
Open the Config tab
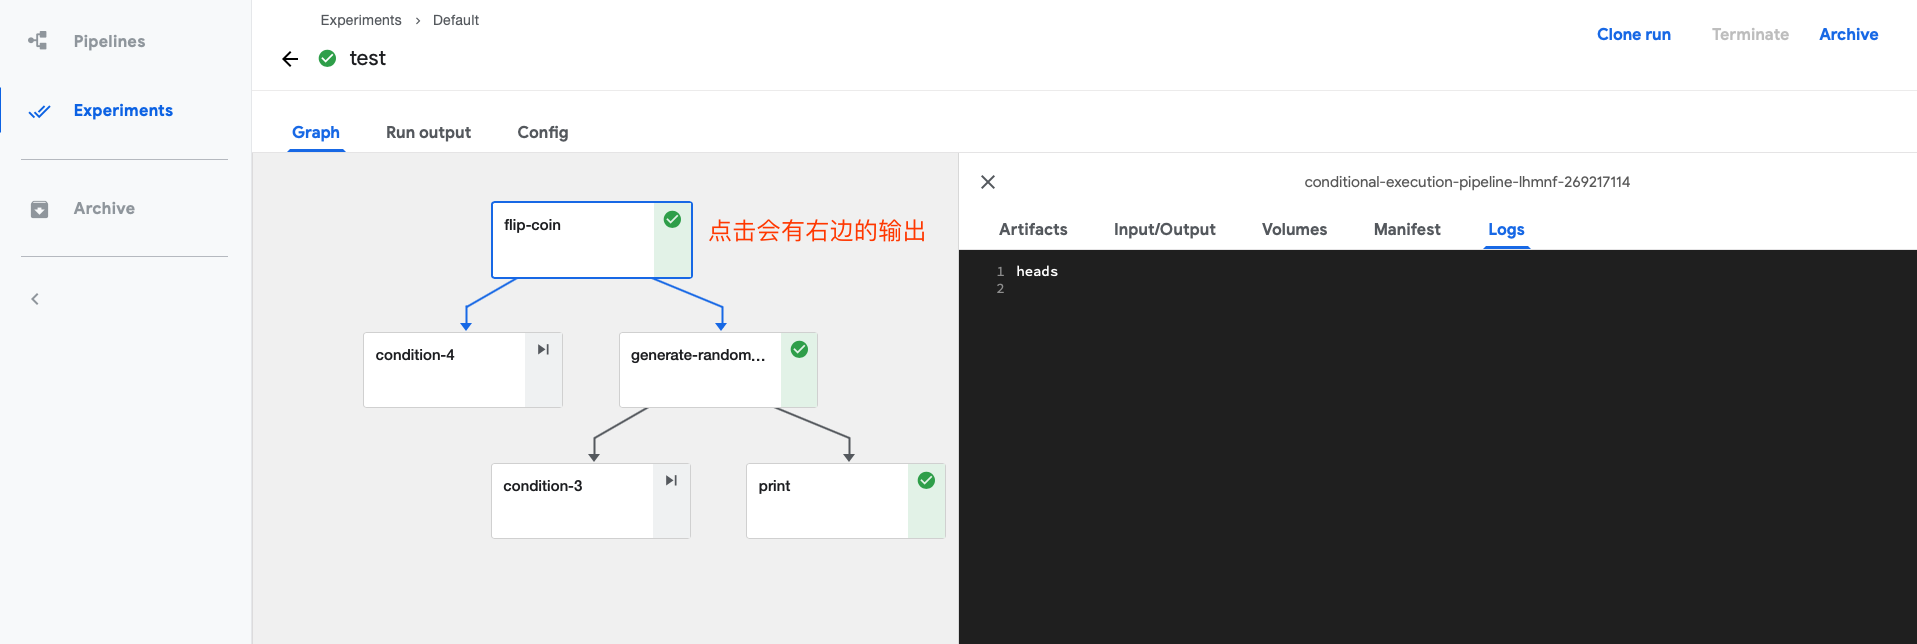coord(542,133)
